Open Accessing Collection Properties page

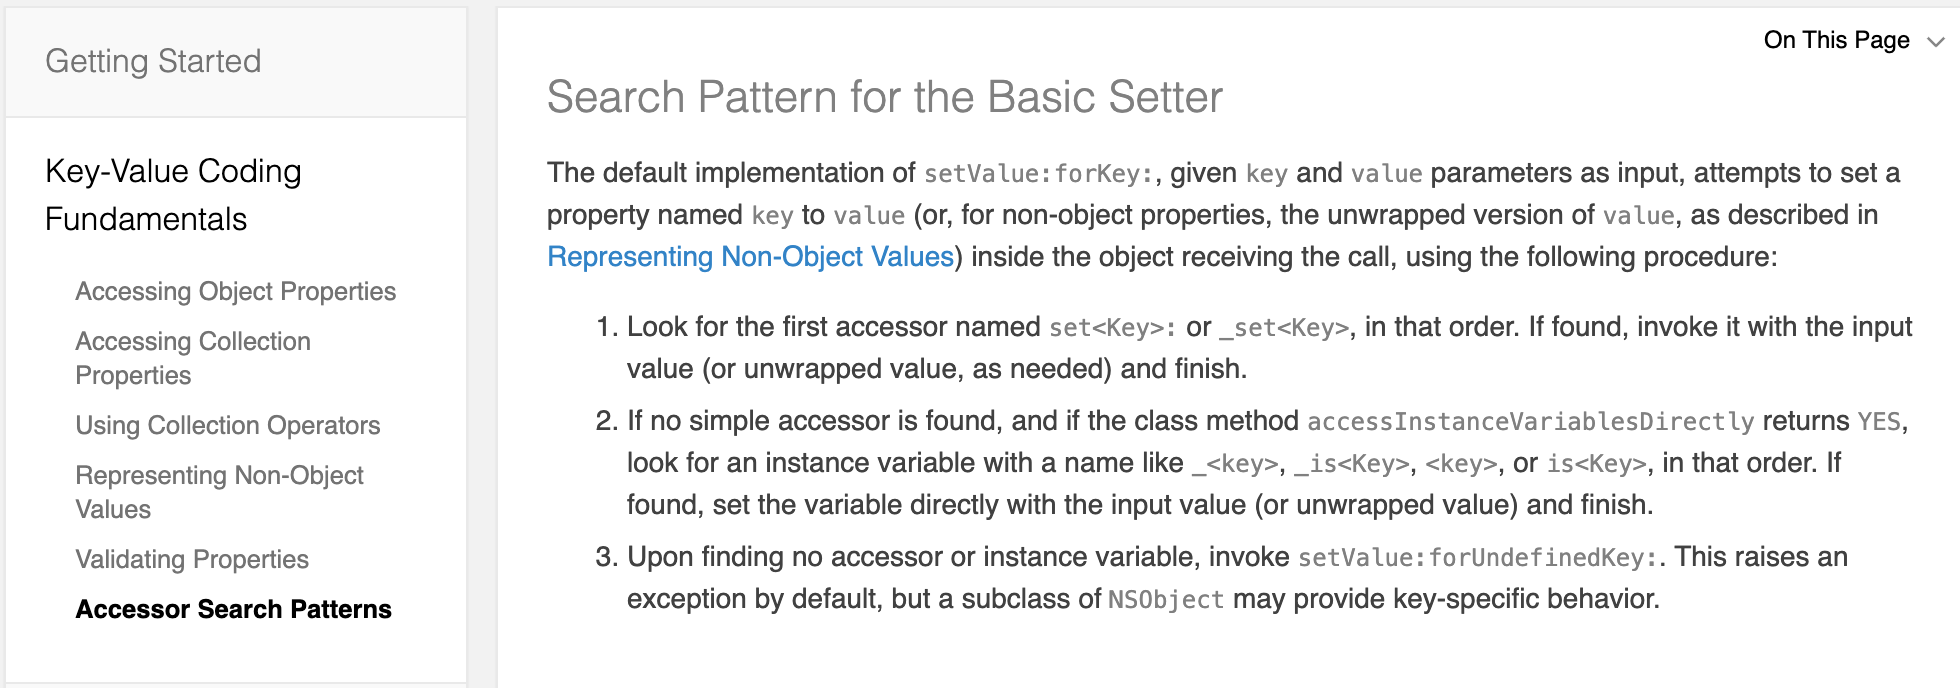193,358
